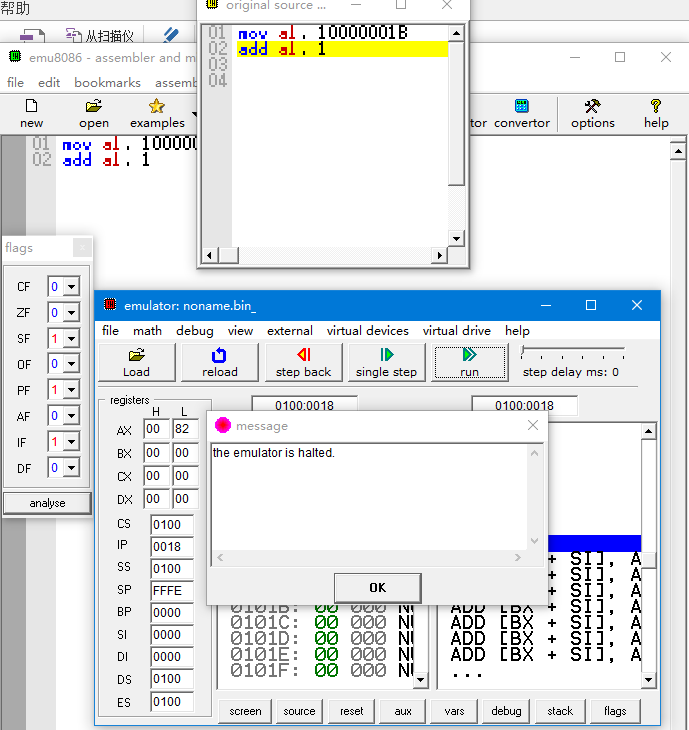Open the bookmarks menu in emu8086
This screenshot has width=689, height=730.
107,83
